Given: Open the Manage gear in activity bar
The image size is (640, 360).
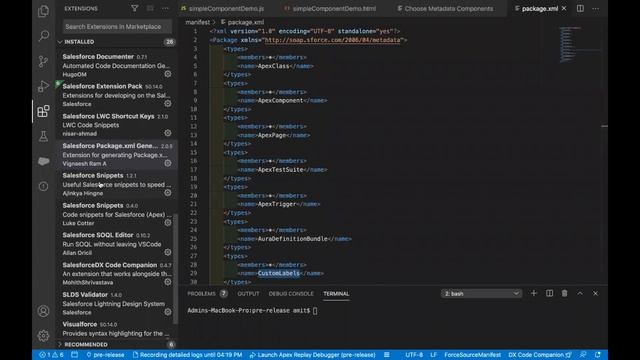Looking at the screenshot, I should tap(43, 336).
